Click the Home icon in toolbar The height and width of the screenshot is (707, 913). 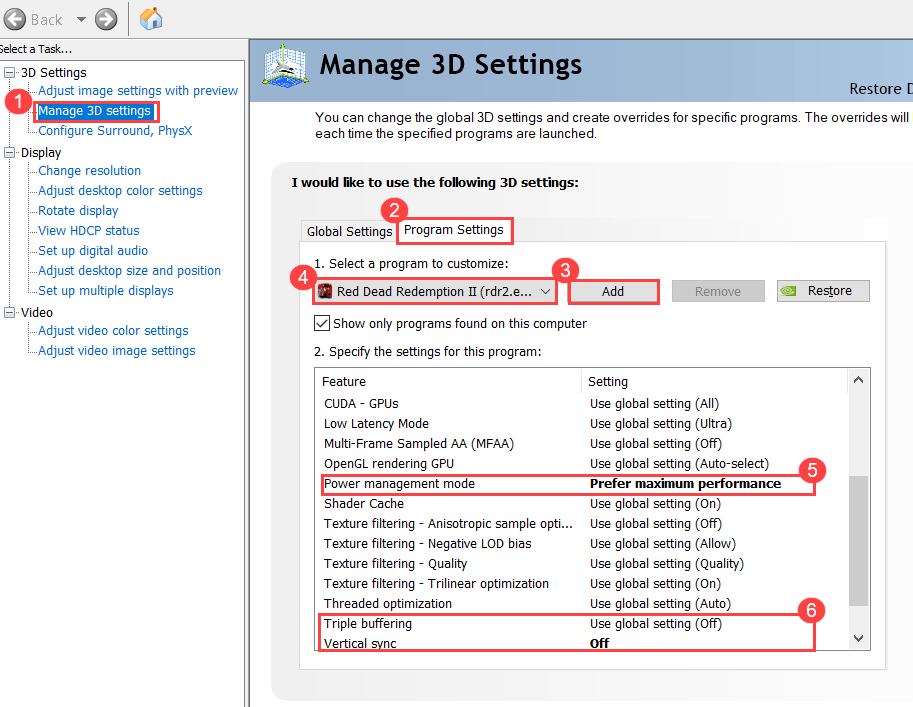[x=151, y=19]
